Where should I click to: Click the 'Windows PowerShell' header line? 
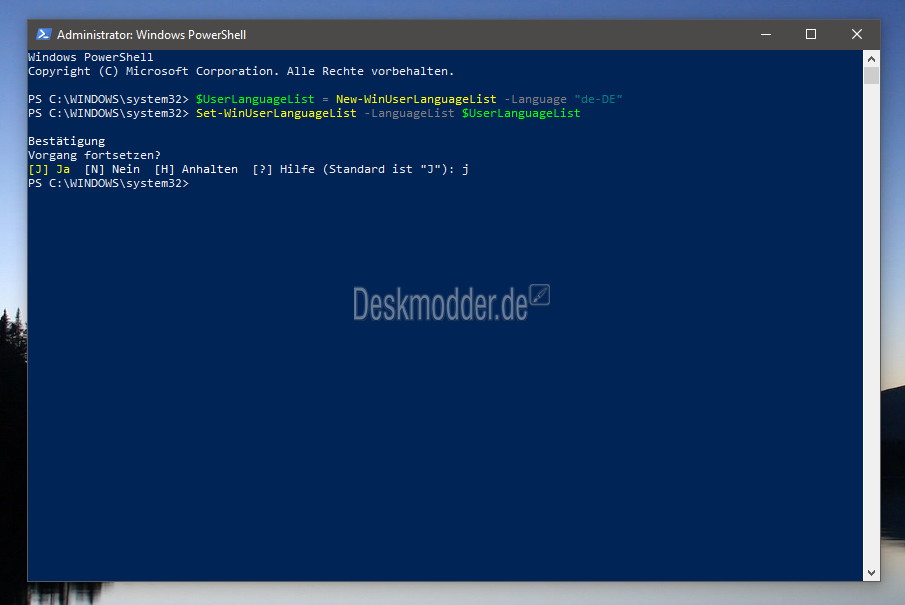pos(91,57)
